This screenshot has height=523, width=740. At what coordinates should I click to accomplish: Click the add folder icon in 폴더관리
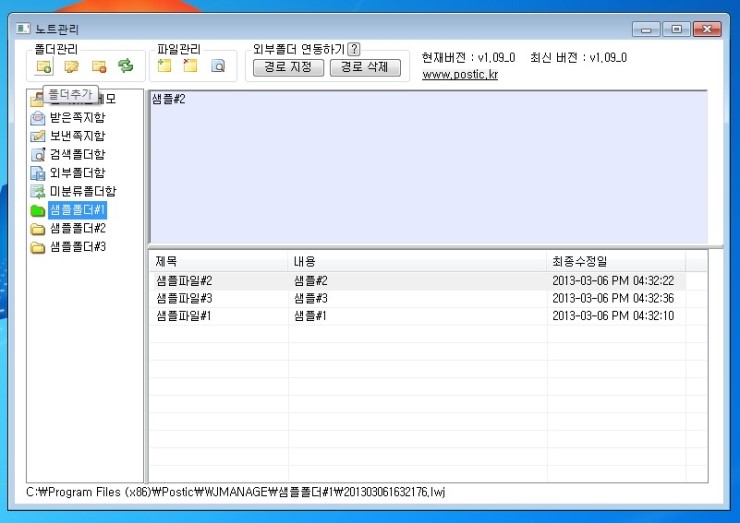tap(44, 67)
